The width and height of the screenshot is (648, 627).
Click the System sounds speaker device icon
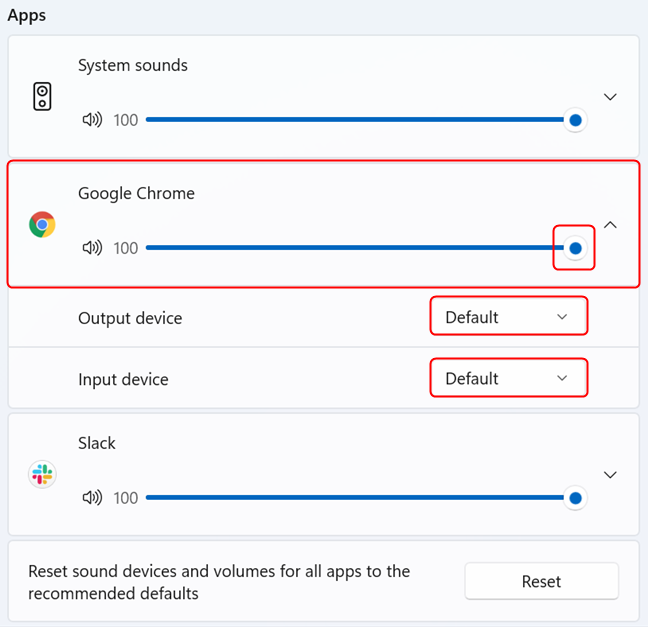[42, 96]
